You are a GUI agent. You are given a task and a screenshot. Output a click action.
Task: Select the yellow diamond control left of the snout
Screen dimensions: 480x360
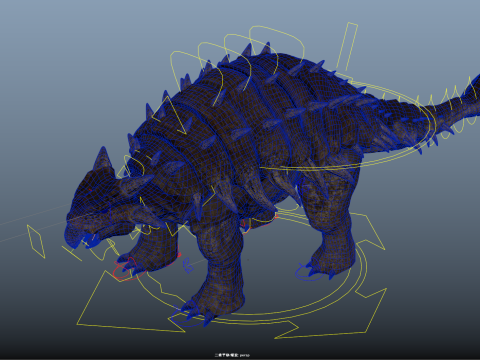pos(36,242)
